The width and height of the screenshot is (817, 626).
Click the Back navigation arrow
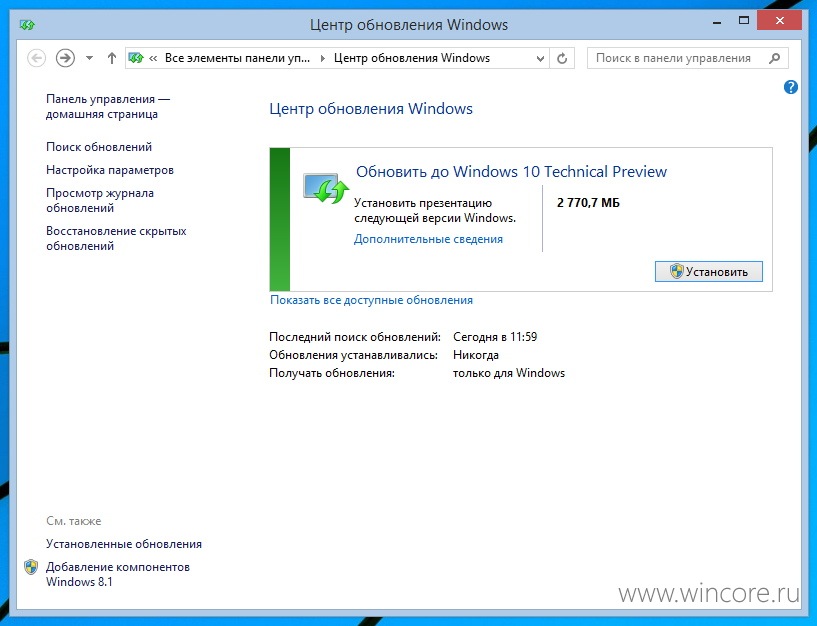36,58
